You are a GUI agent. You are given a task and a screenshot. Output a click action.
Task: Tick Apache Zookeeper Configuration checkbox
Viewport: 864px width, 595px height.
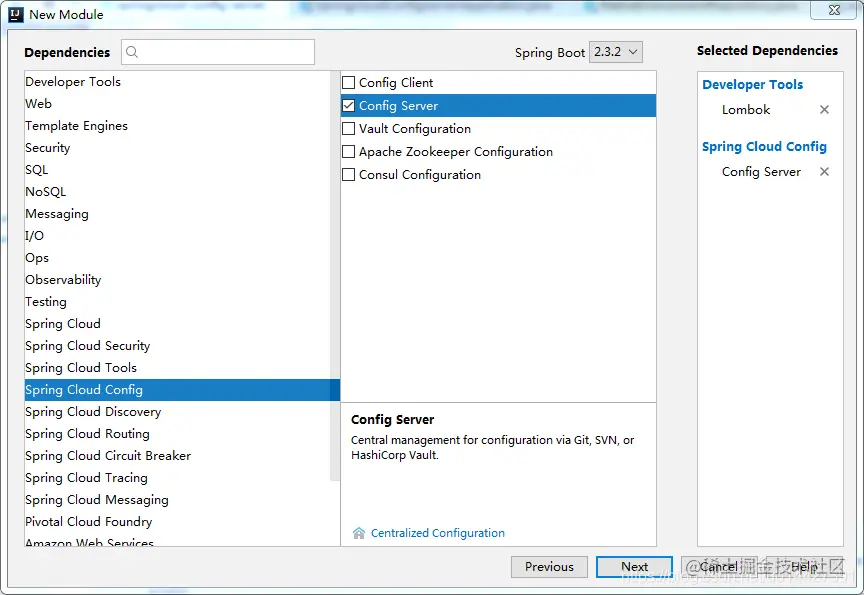348,152
